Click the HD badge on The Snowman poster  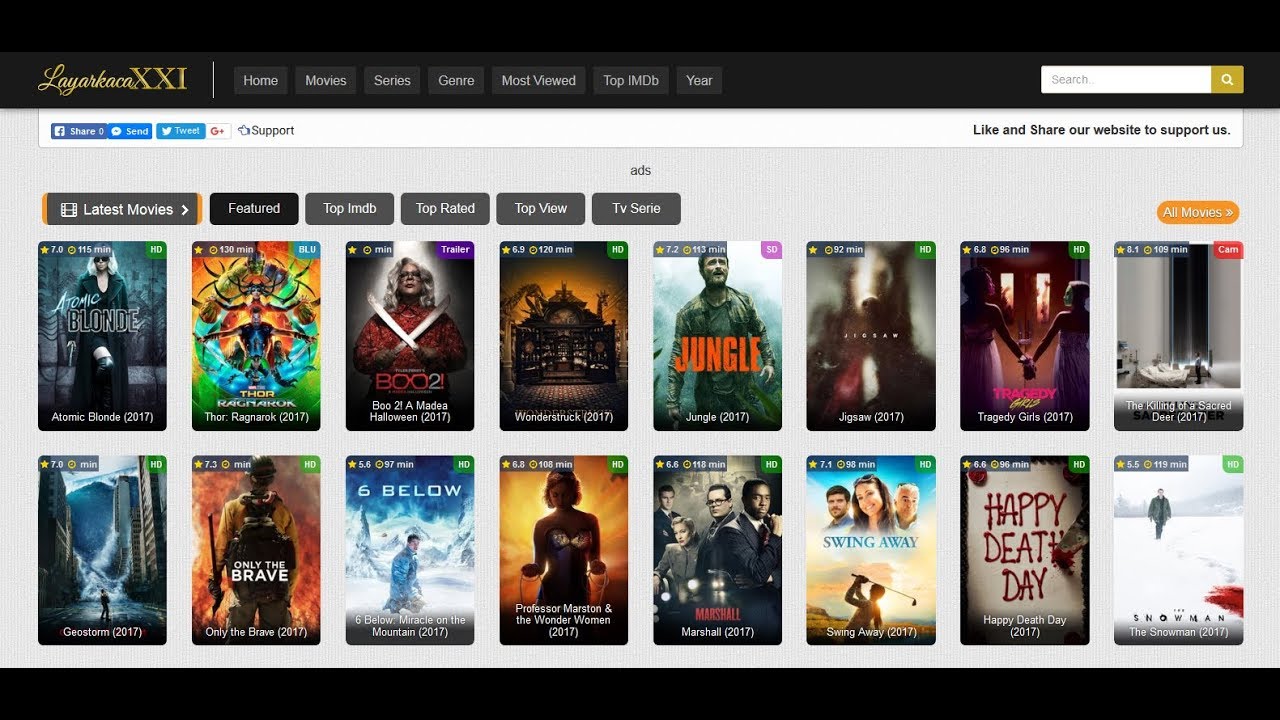[1233, 464]
